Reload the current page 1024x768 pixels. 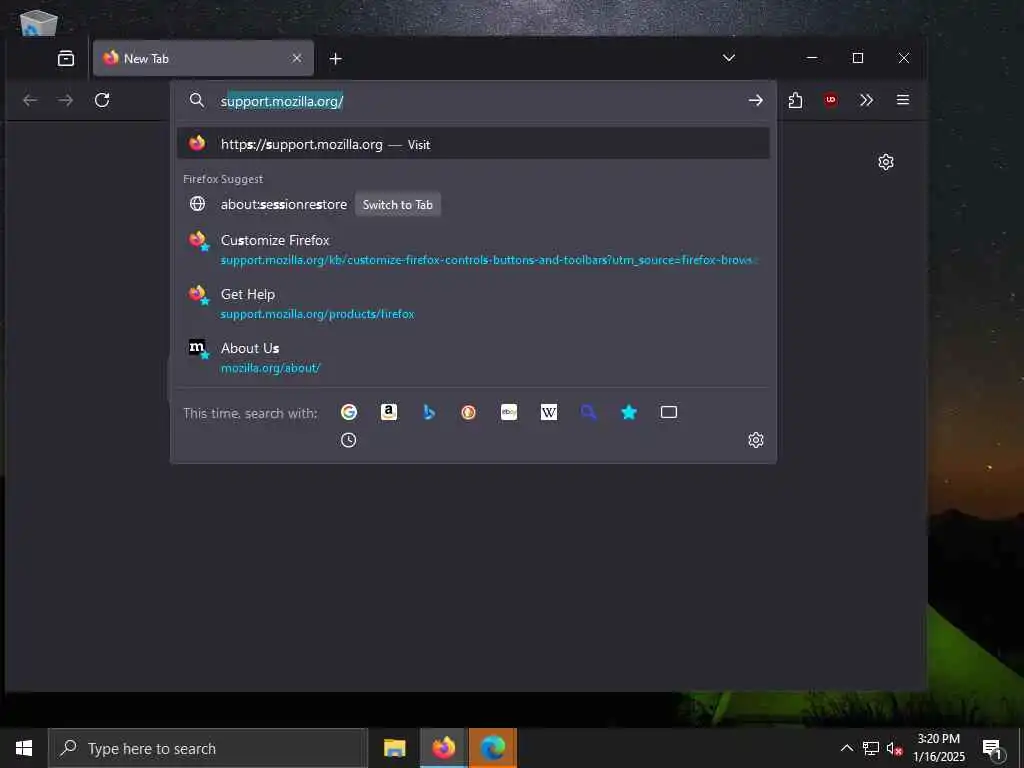pyautogui.click(x=102, y=100)
